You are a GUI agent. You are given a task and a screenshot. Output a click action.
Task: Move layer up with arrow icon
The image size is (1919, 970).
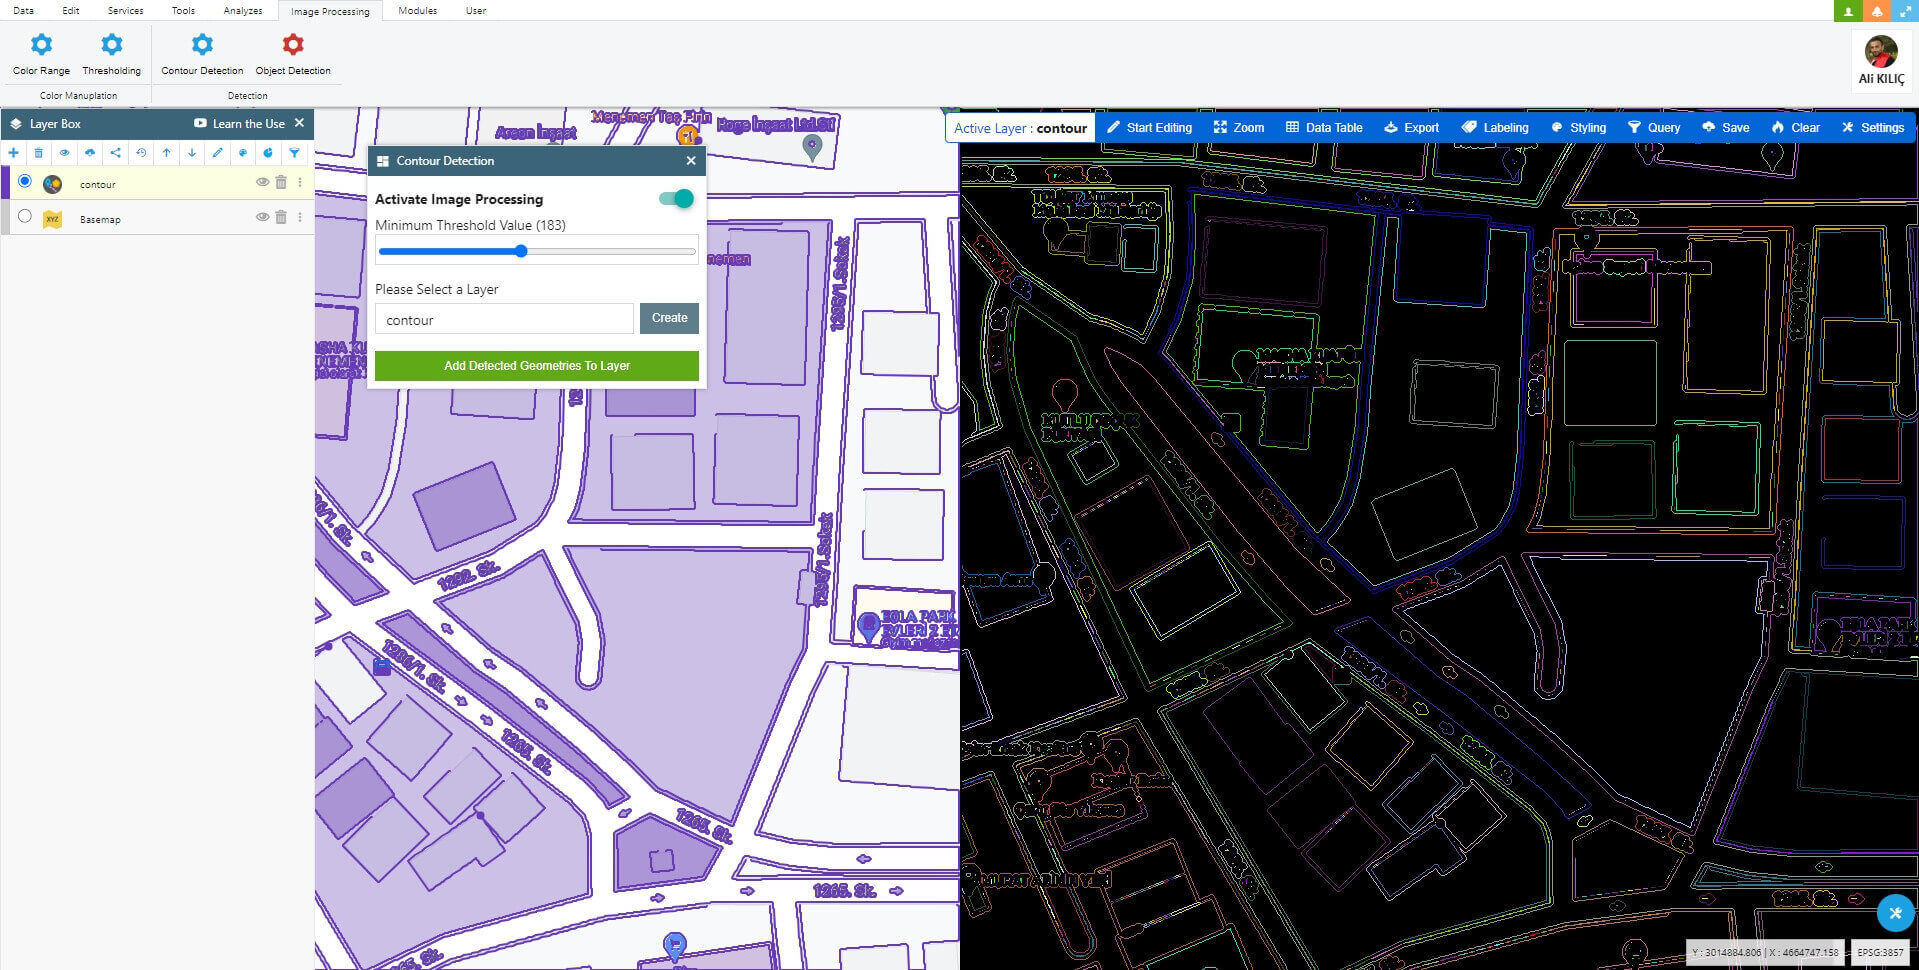166,153
